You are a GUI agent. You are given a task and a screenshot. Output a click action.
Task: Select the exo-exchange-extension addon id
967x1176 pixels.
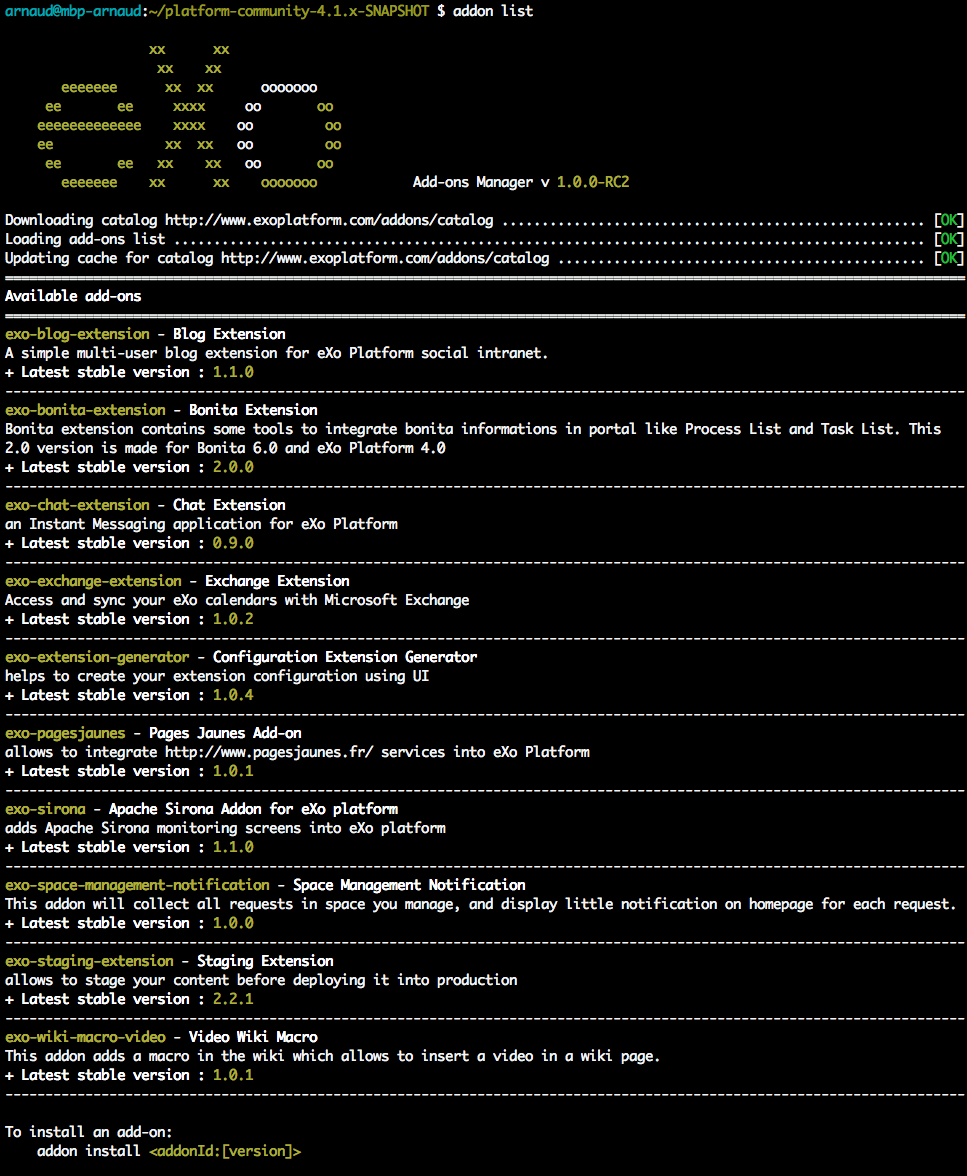click(x=93, y=581)
